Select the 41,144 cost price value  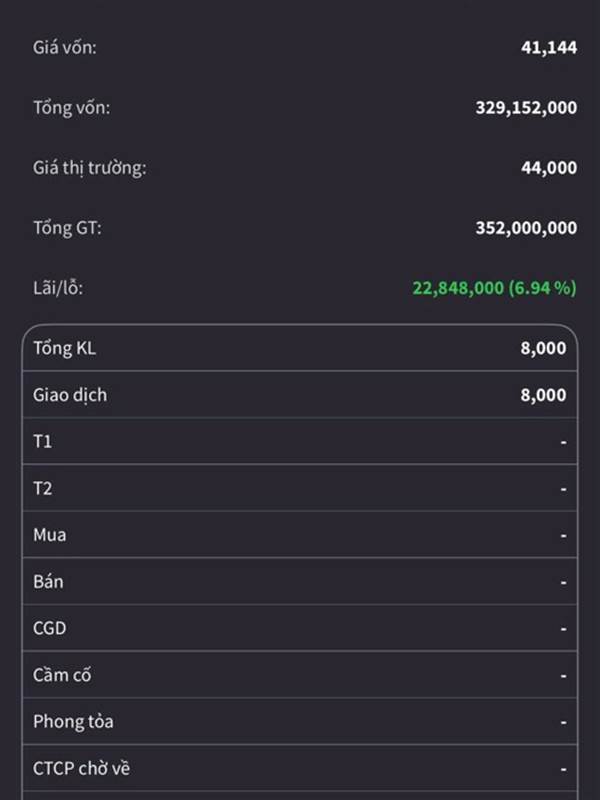pos(548,48)
